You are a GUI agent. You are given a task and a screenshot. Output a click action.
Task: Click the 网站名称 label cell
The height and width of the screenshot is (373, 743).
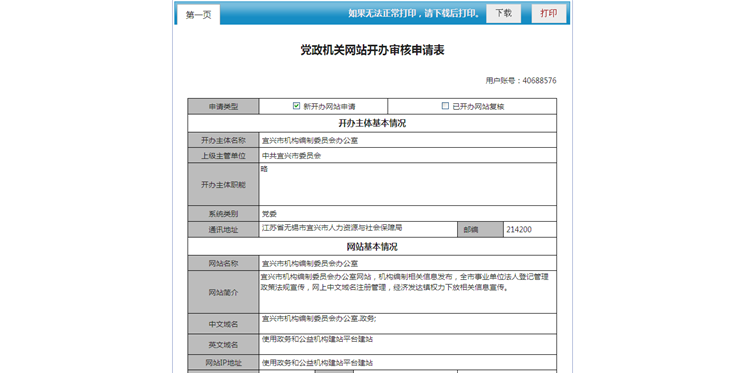click(x=223, y=264)
